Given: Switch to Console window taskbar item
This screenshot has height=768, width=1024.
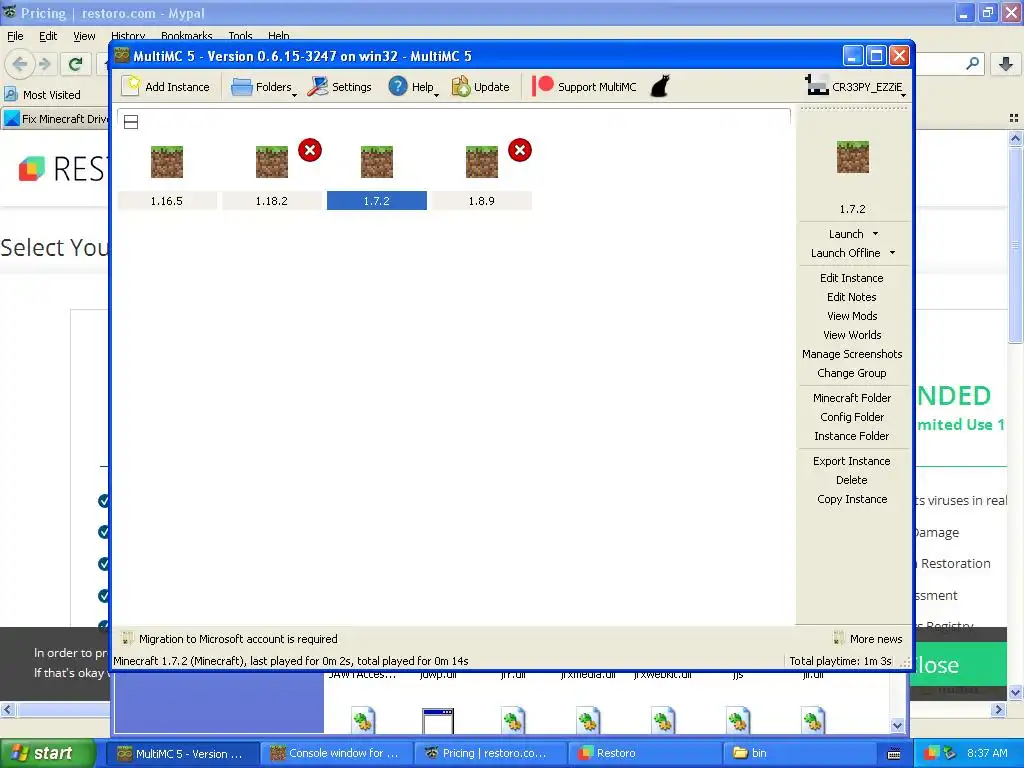Looking at the screenshot, I should [x=335, y=754].
